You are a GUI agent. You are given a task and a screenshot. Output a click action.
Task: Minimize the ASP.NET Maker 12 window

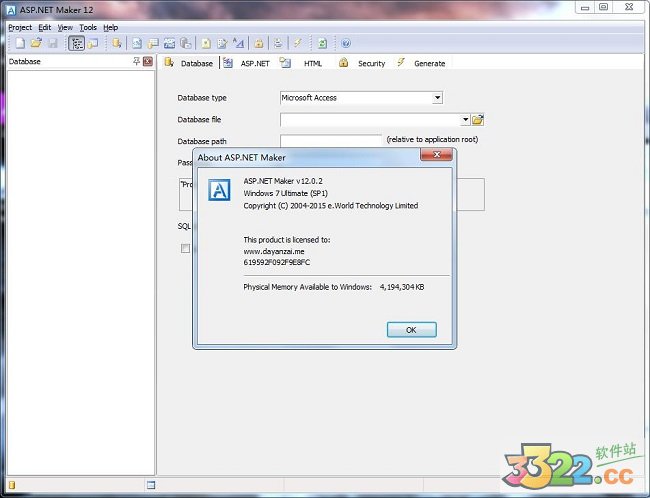[x=585, y=7]
